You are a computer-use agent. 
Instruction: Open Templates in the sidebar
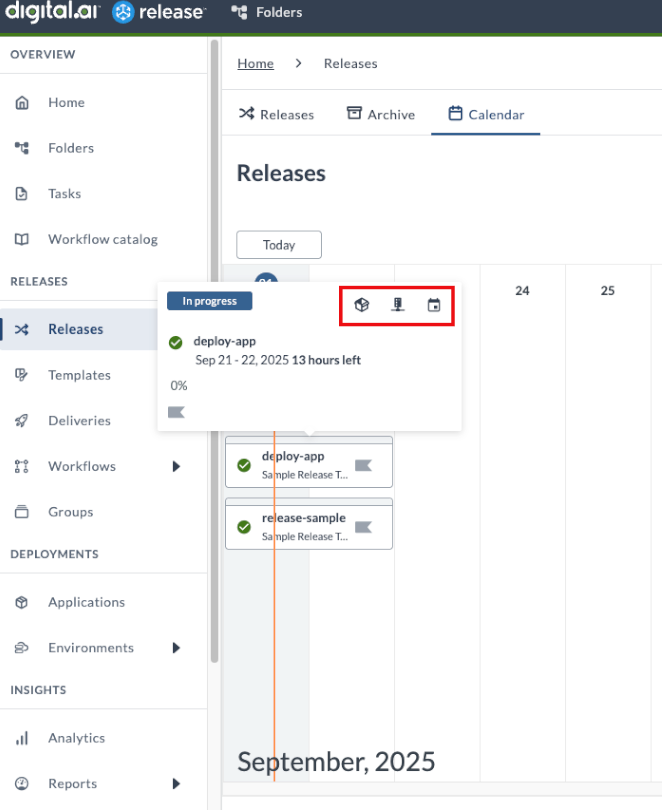point(79,375)
